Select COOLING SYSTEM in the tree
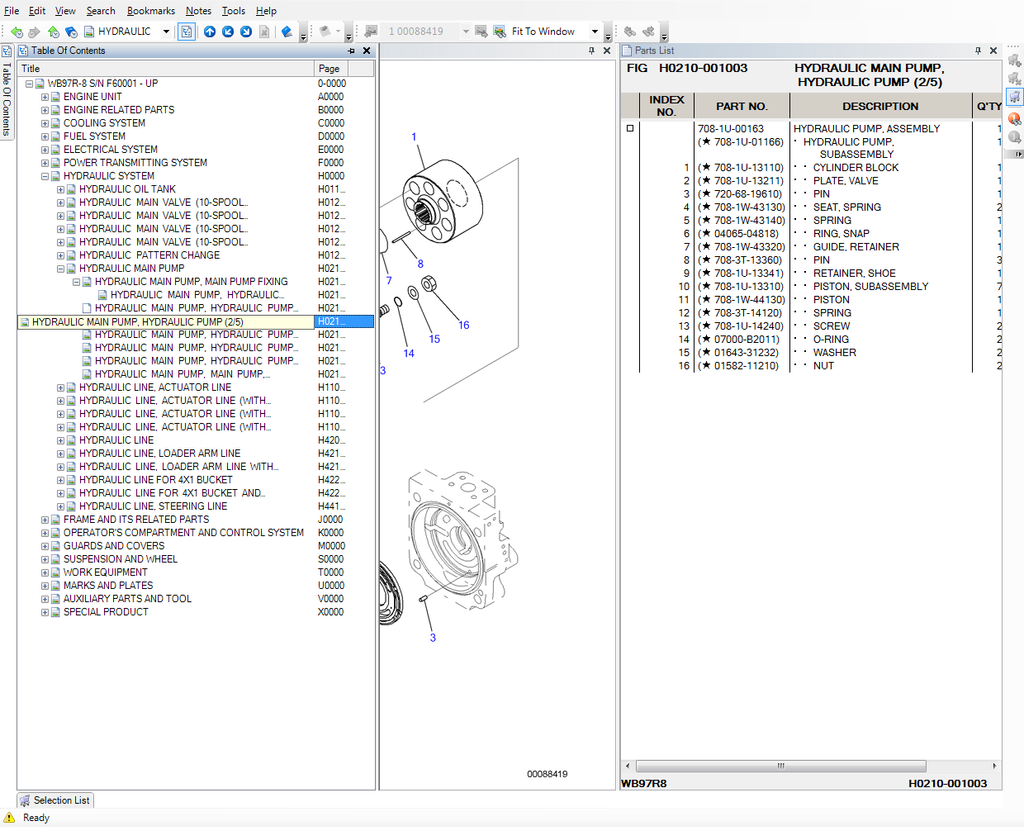1024x827 pixels. pyautogui.click(x=104, y=123)
